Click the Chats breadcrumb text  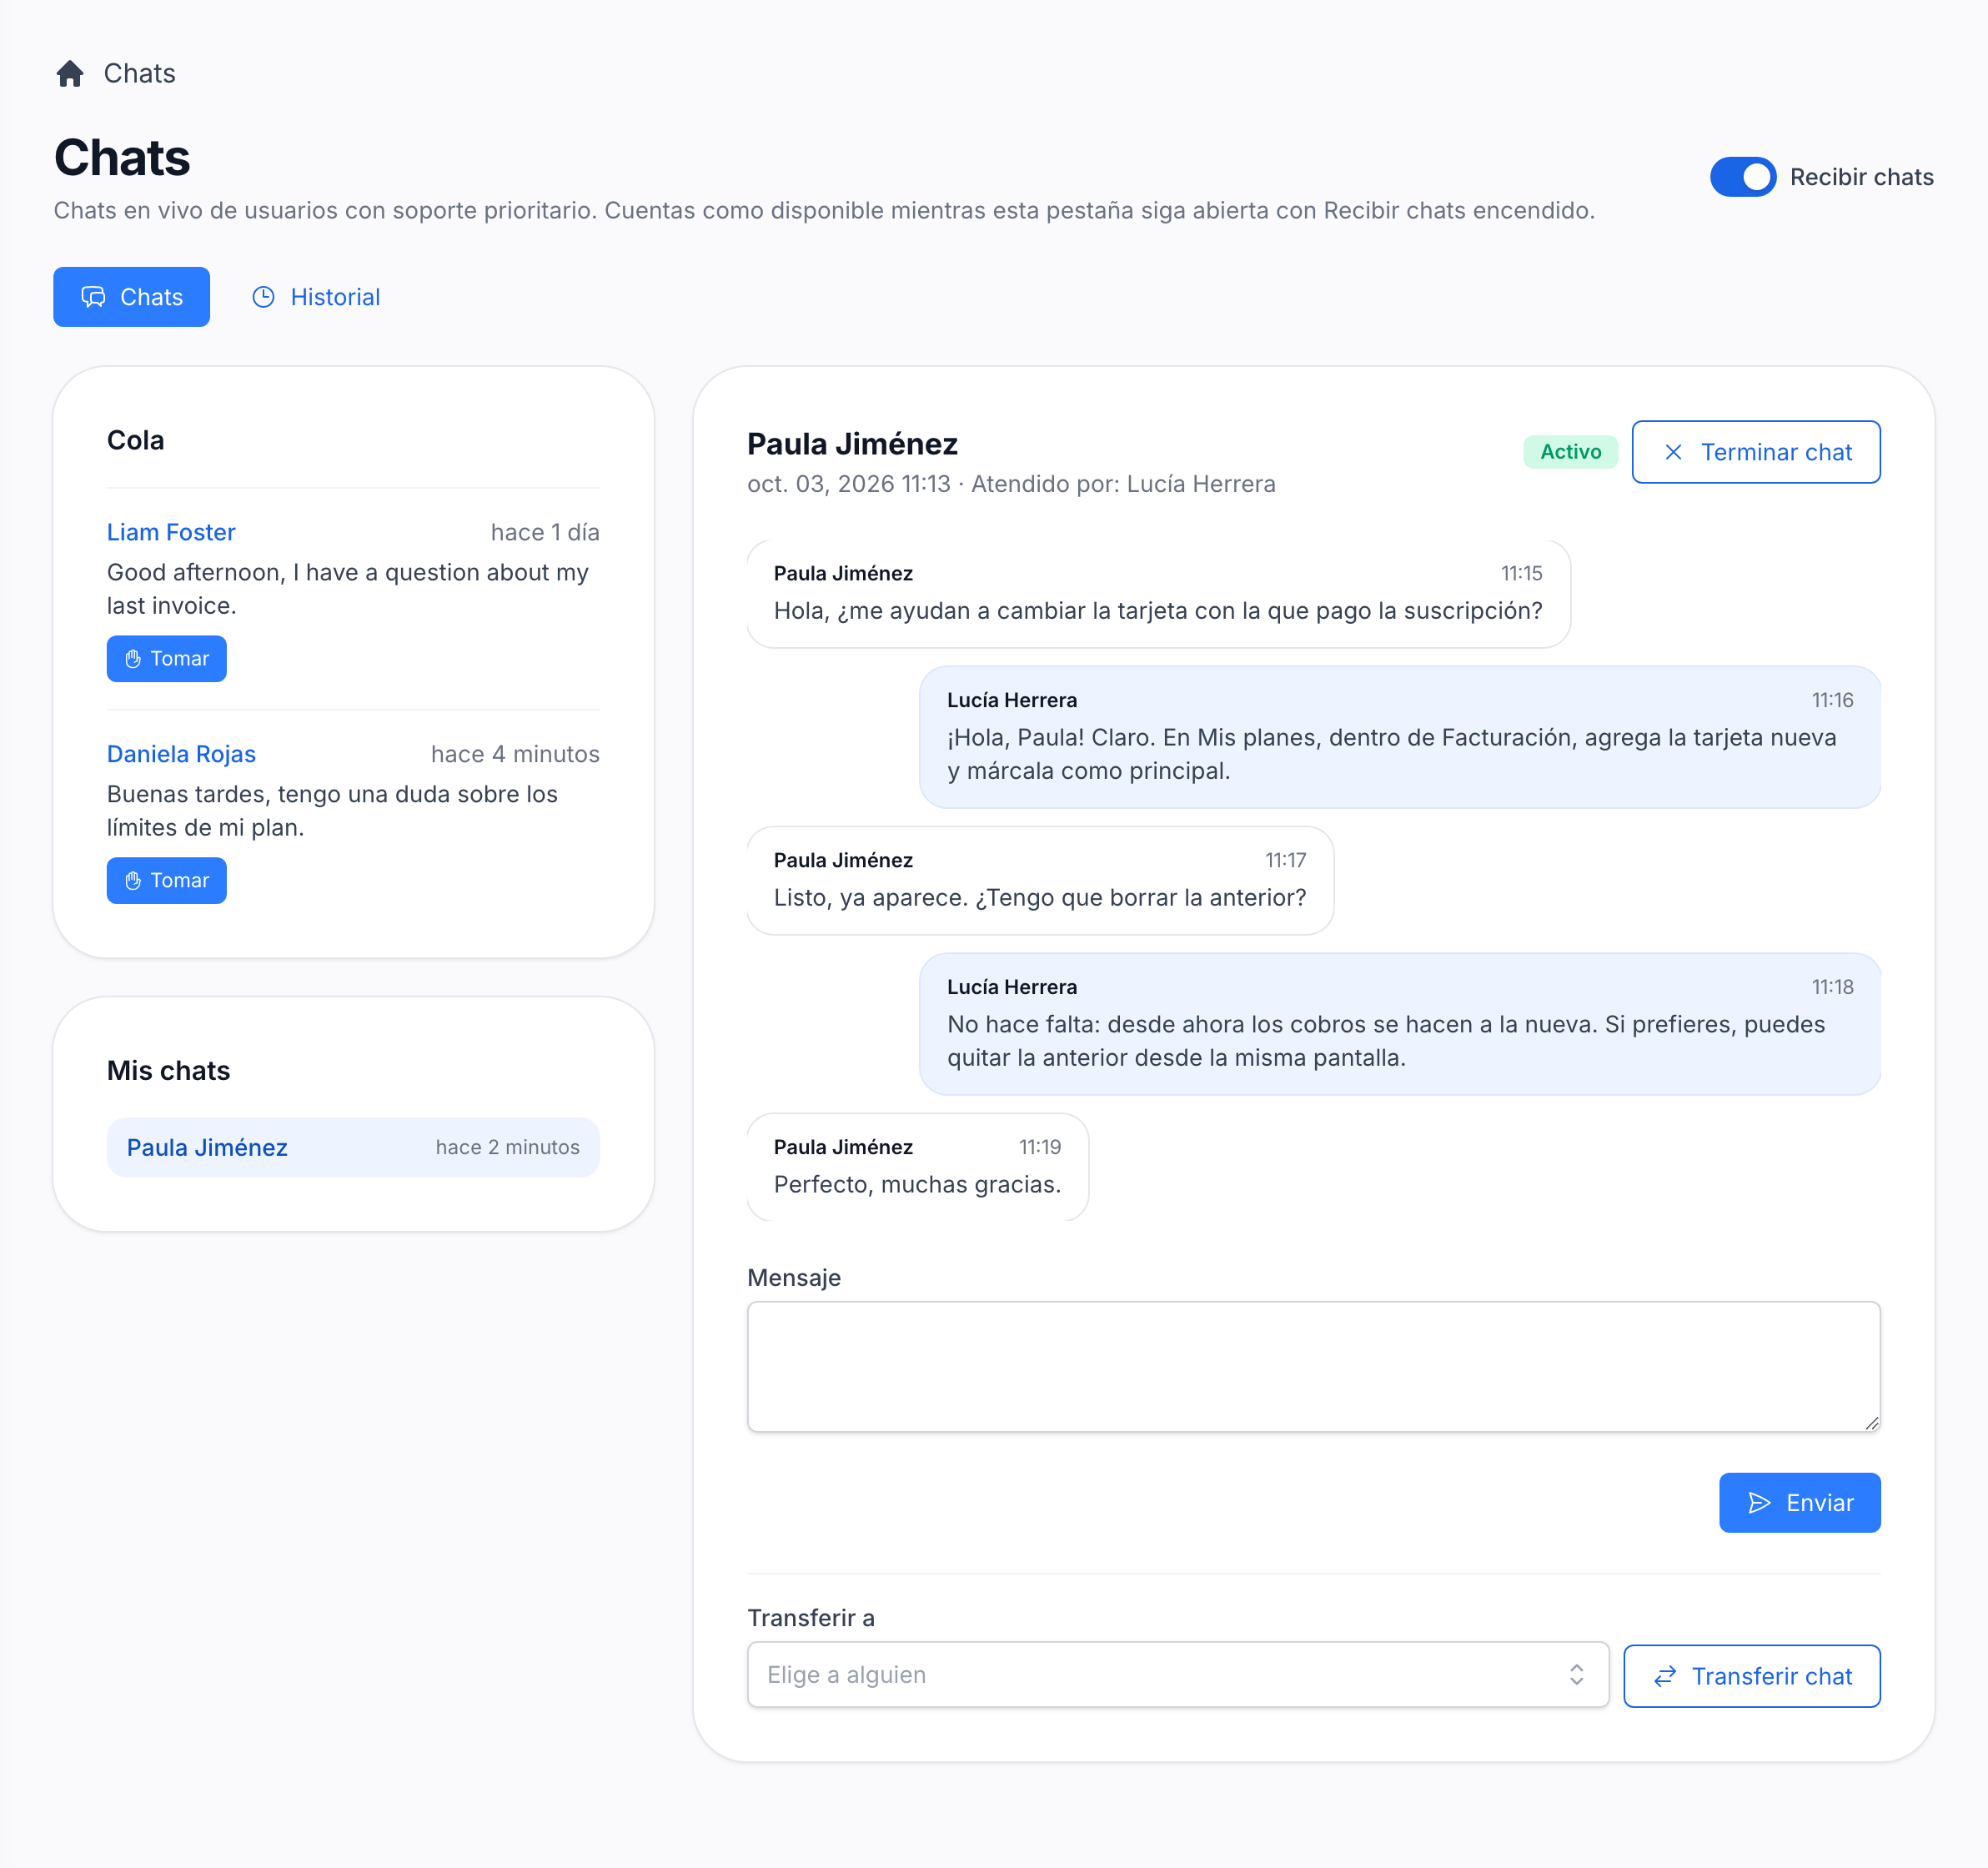139,73
